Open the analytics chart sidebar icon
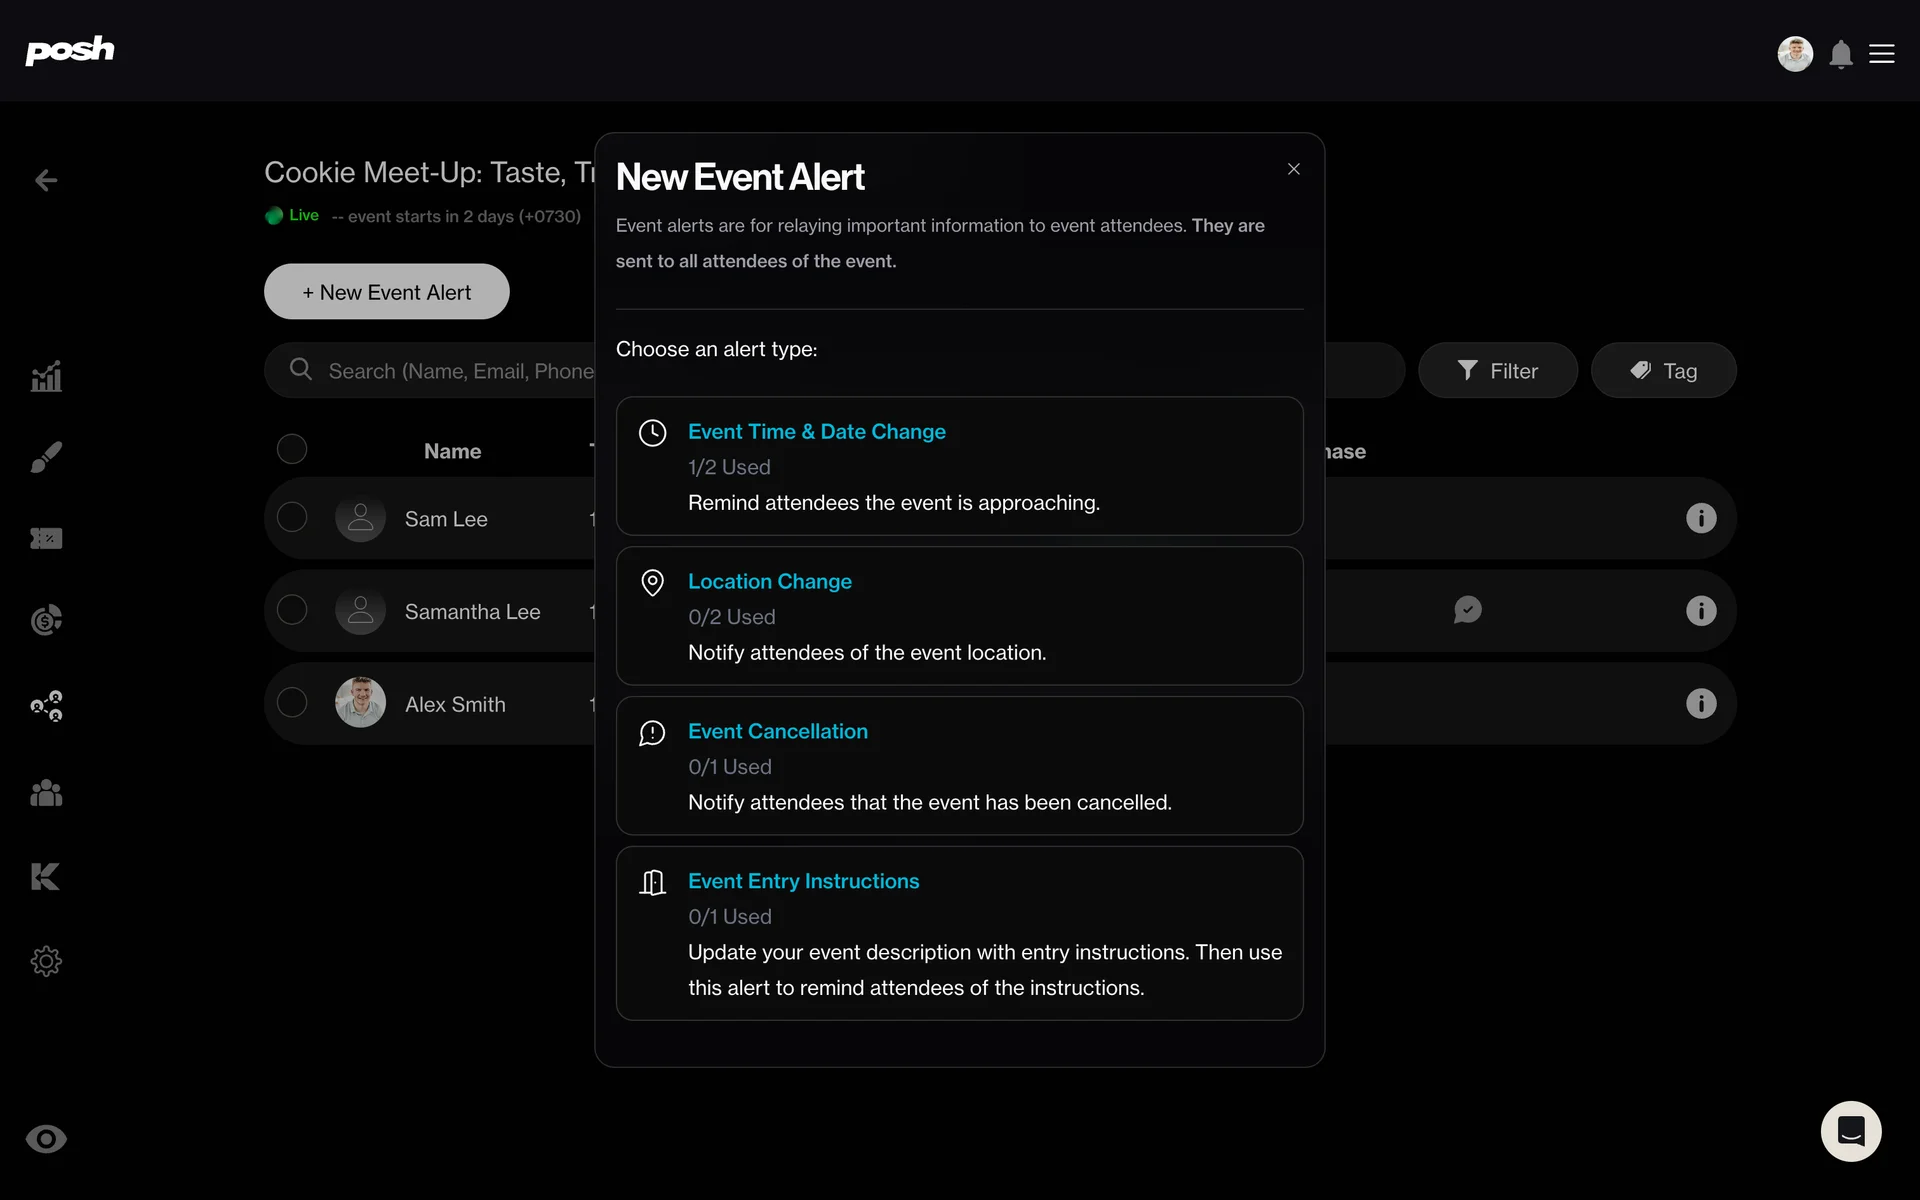This screenshot has width=1920, height=1200. 46,377
